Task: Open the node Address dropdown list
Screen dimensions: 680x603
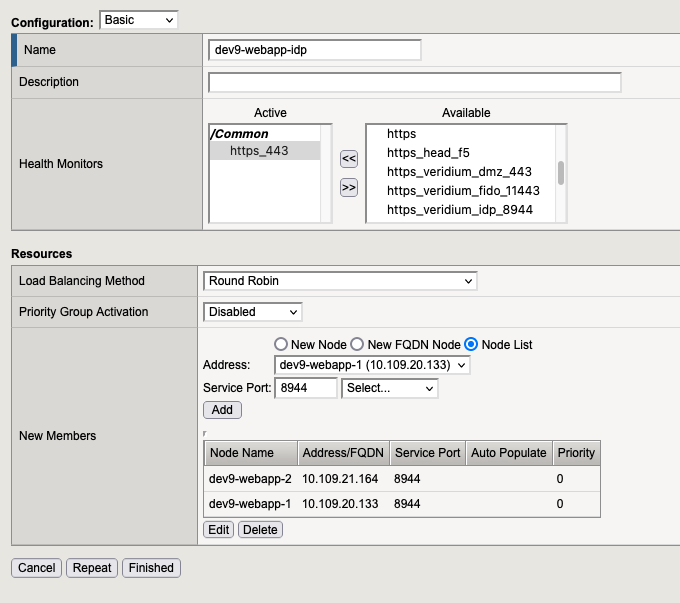Action: click(x=372, y=365)
